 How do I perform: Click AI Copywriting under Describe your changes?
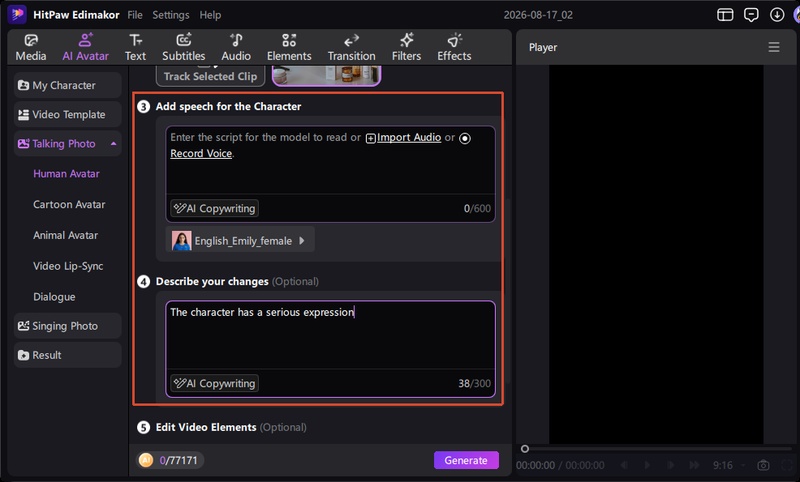(214, 383)
